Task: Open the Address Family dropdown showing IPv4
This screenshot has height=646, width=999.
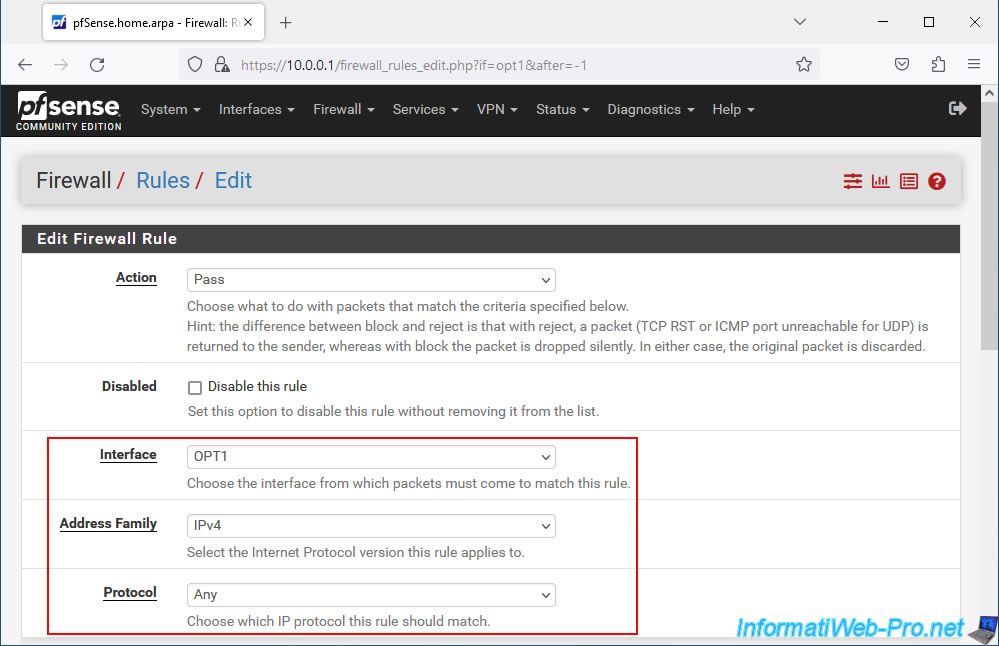Action: click(371, 526)
